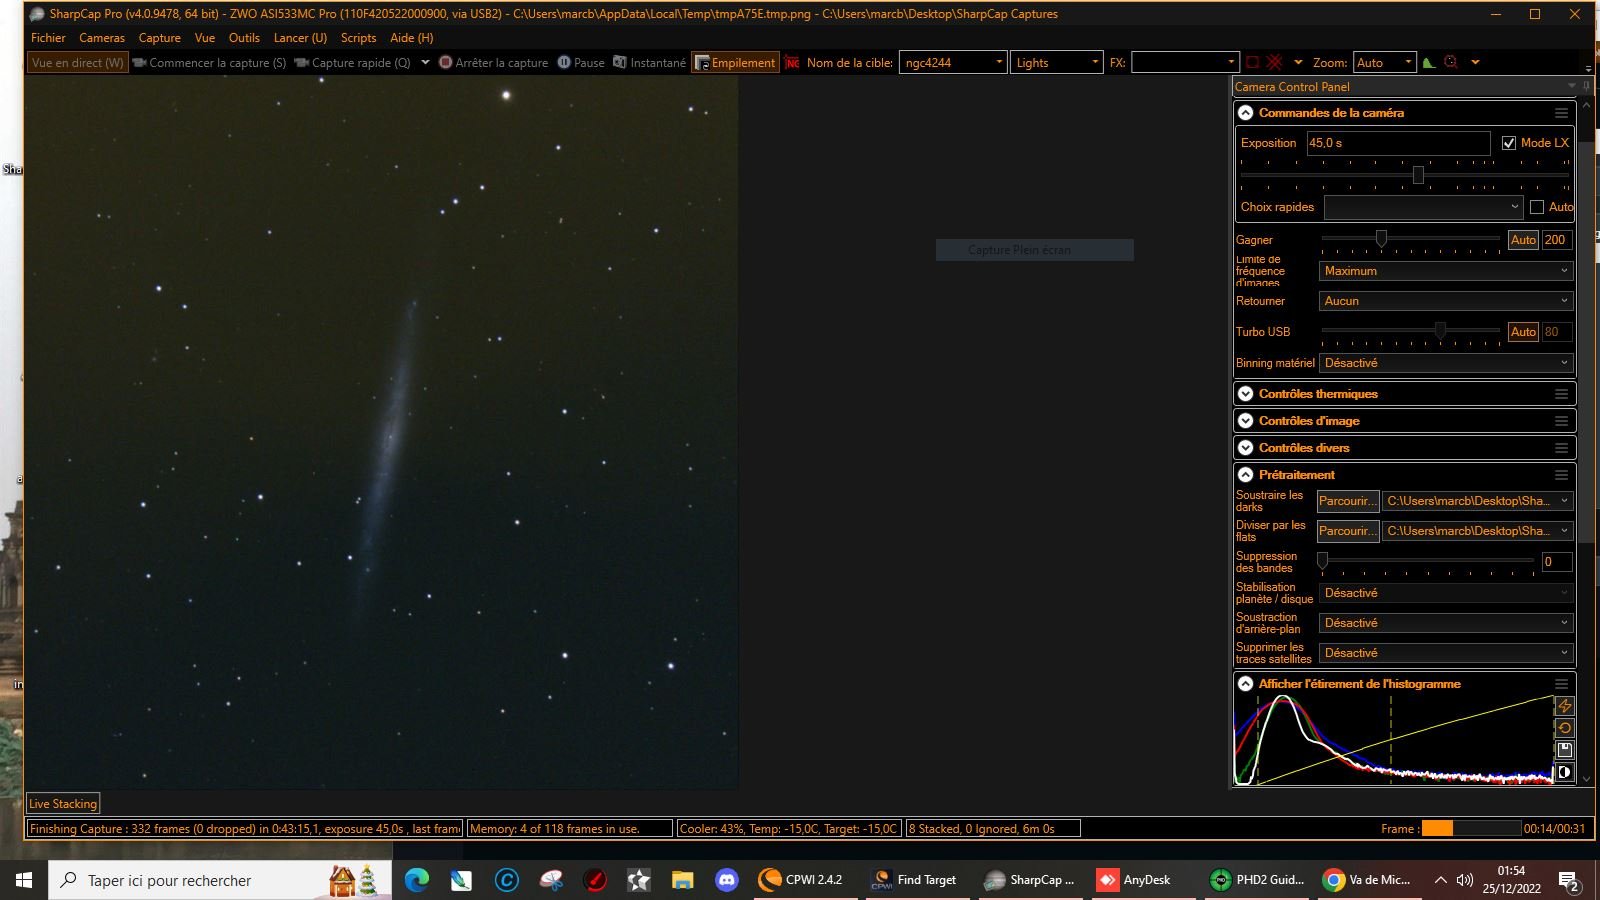Viewport: 1600px width, 900px height.
Task: Open hamburger menu of Contrôles divers
Action: coord(1561,448)
